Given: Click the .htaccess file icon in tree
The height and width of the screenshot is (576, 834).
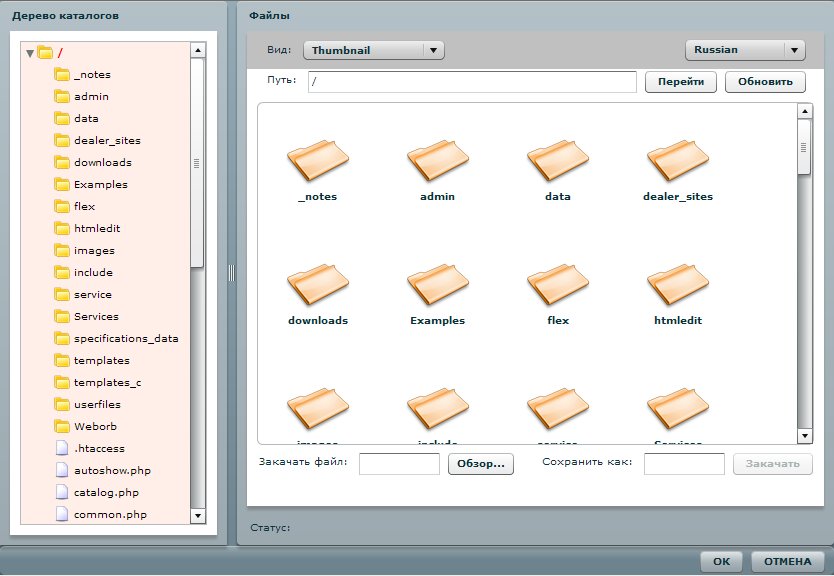Looking at the screenshot, I should [x=62, y=448].
